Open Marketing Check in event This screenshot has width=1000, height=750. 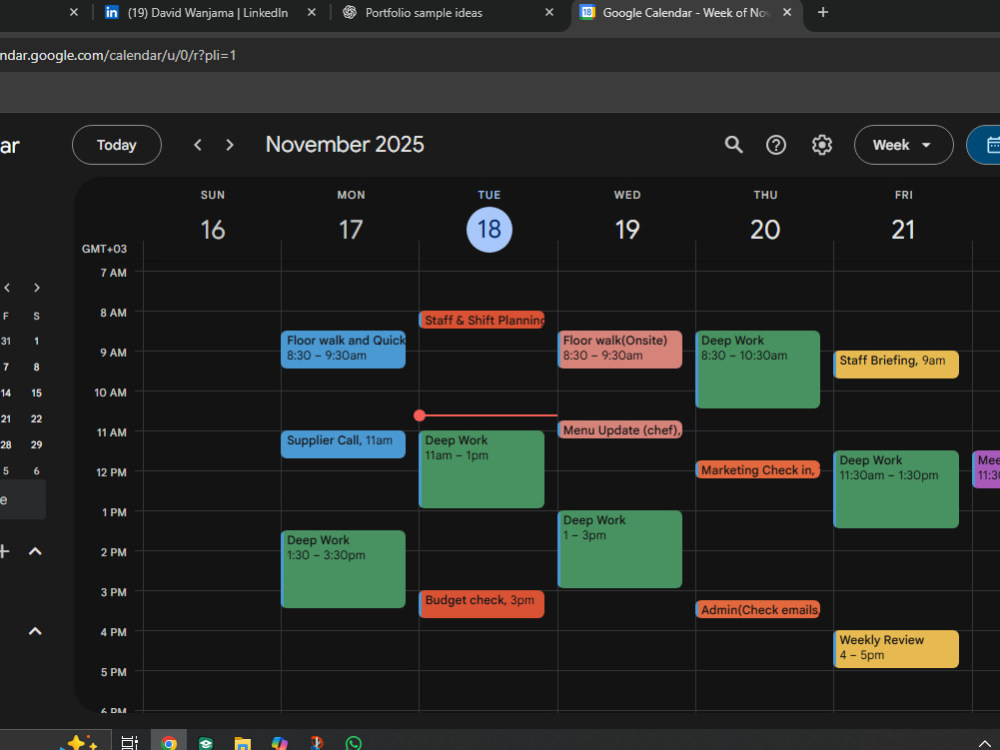tap(758, 469)
